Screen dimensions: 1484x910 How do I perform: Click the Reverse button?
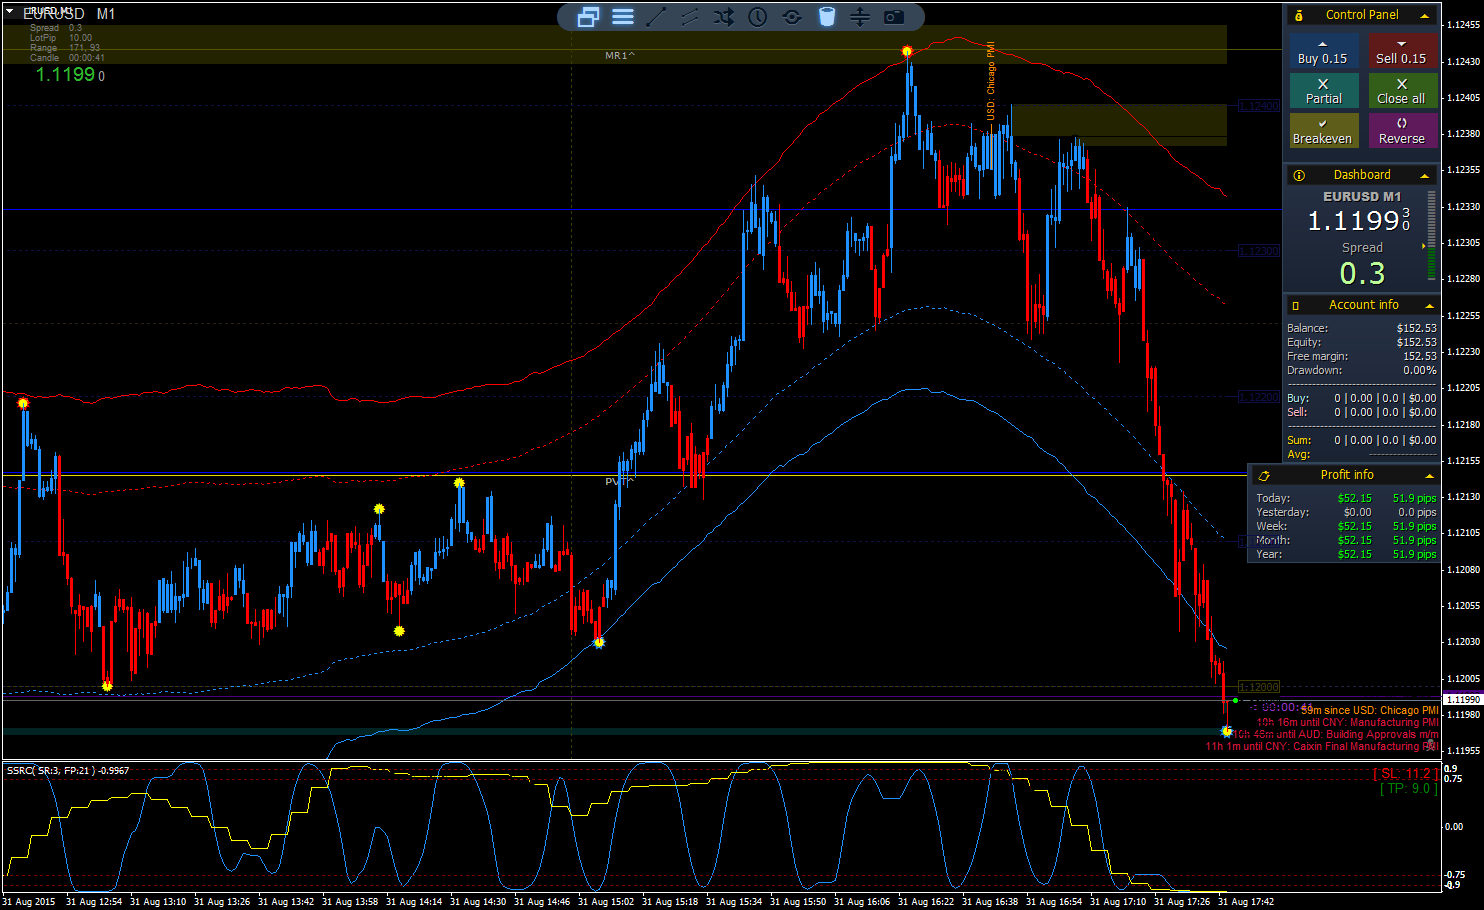pyautogui.click(x=1402, y=131)
